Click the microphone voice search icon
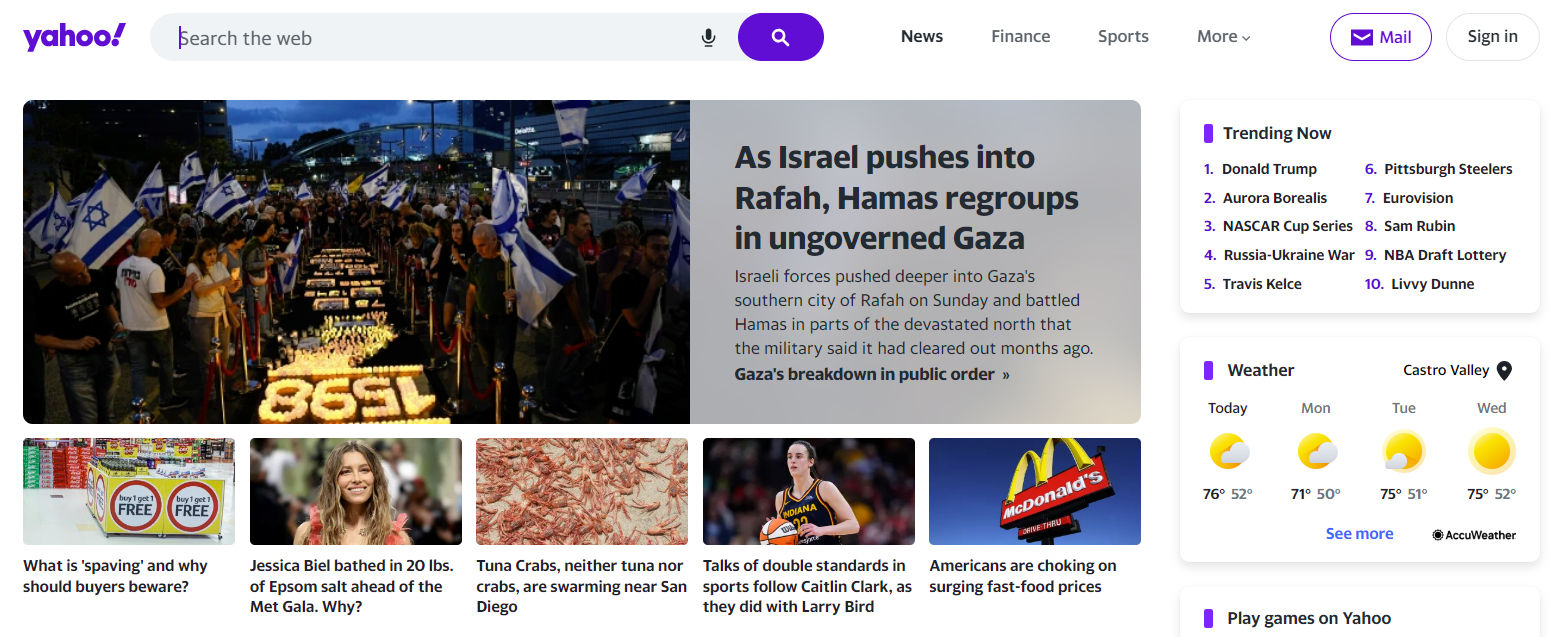This screenshot has height=637, width=1553. tap(708, 38)
